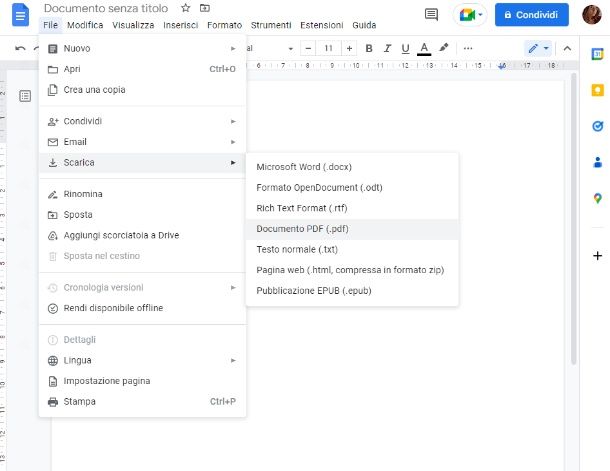Viewport: 610px width, 471px height.
Task: Expand Cronologia versioni submenu
Action: pyautogui.click(x=142, y=287)
